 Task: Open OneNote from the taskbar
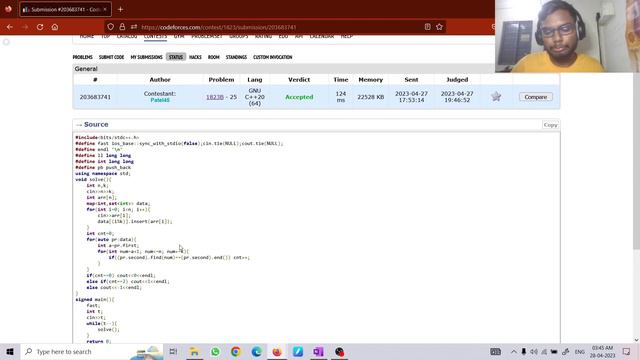[x=318, y=351]
